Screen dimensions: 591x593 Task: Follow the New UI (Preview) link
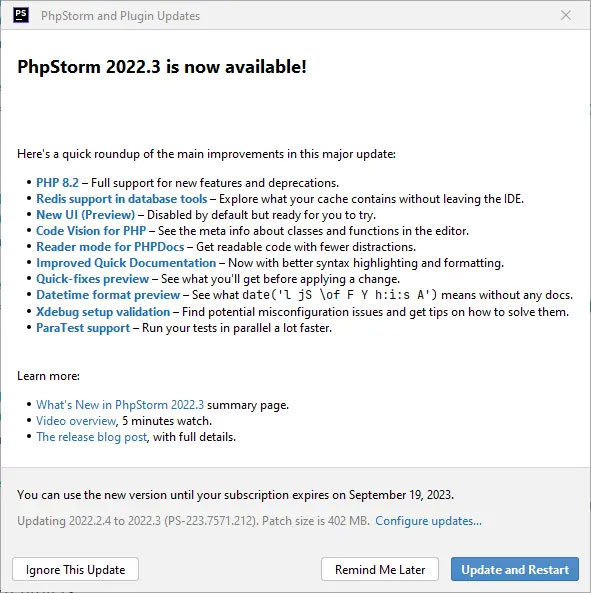[x=85, y=215]
